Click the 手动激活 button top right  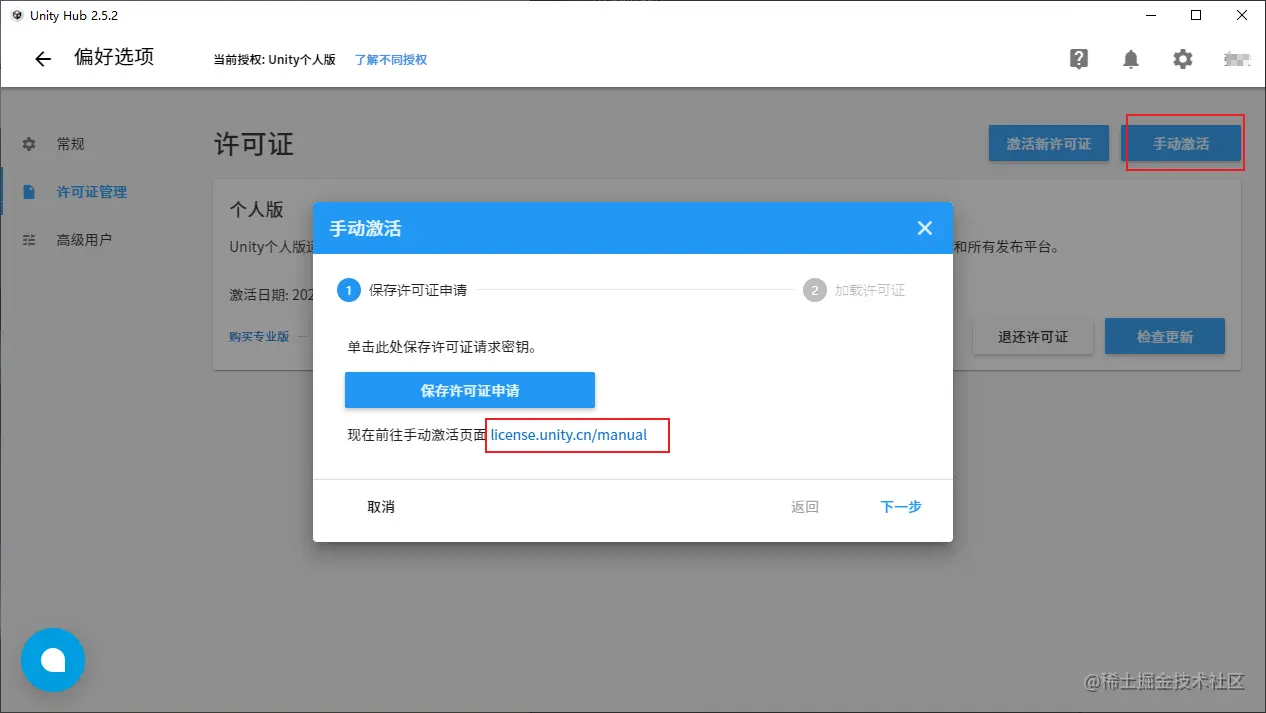tap(1184, 143)
